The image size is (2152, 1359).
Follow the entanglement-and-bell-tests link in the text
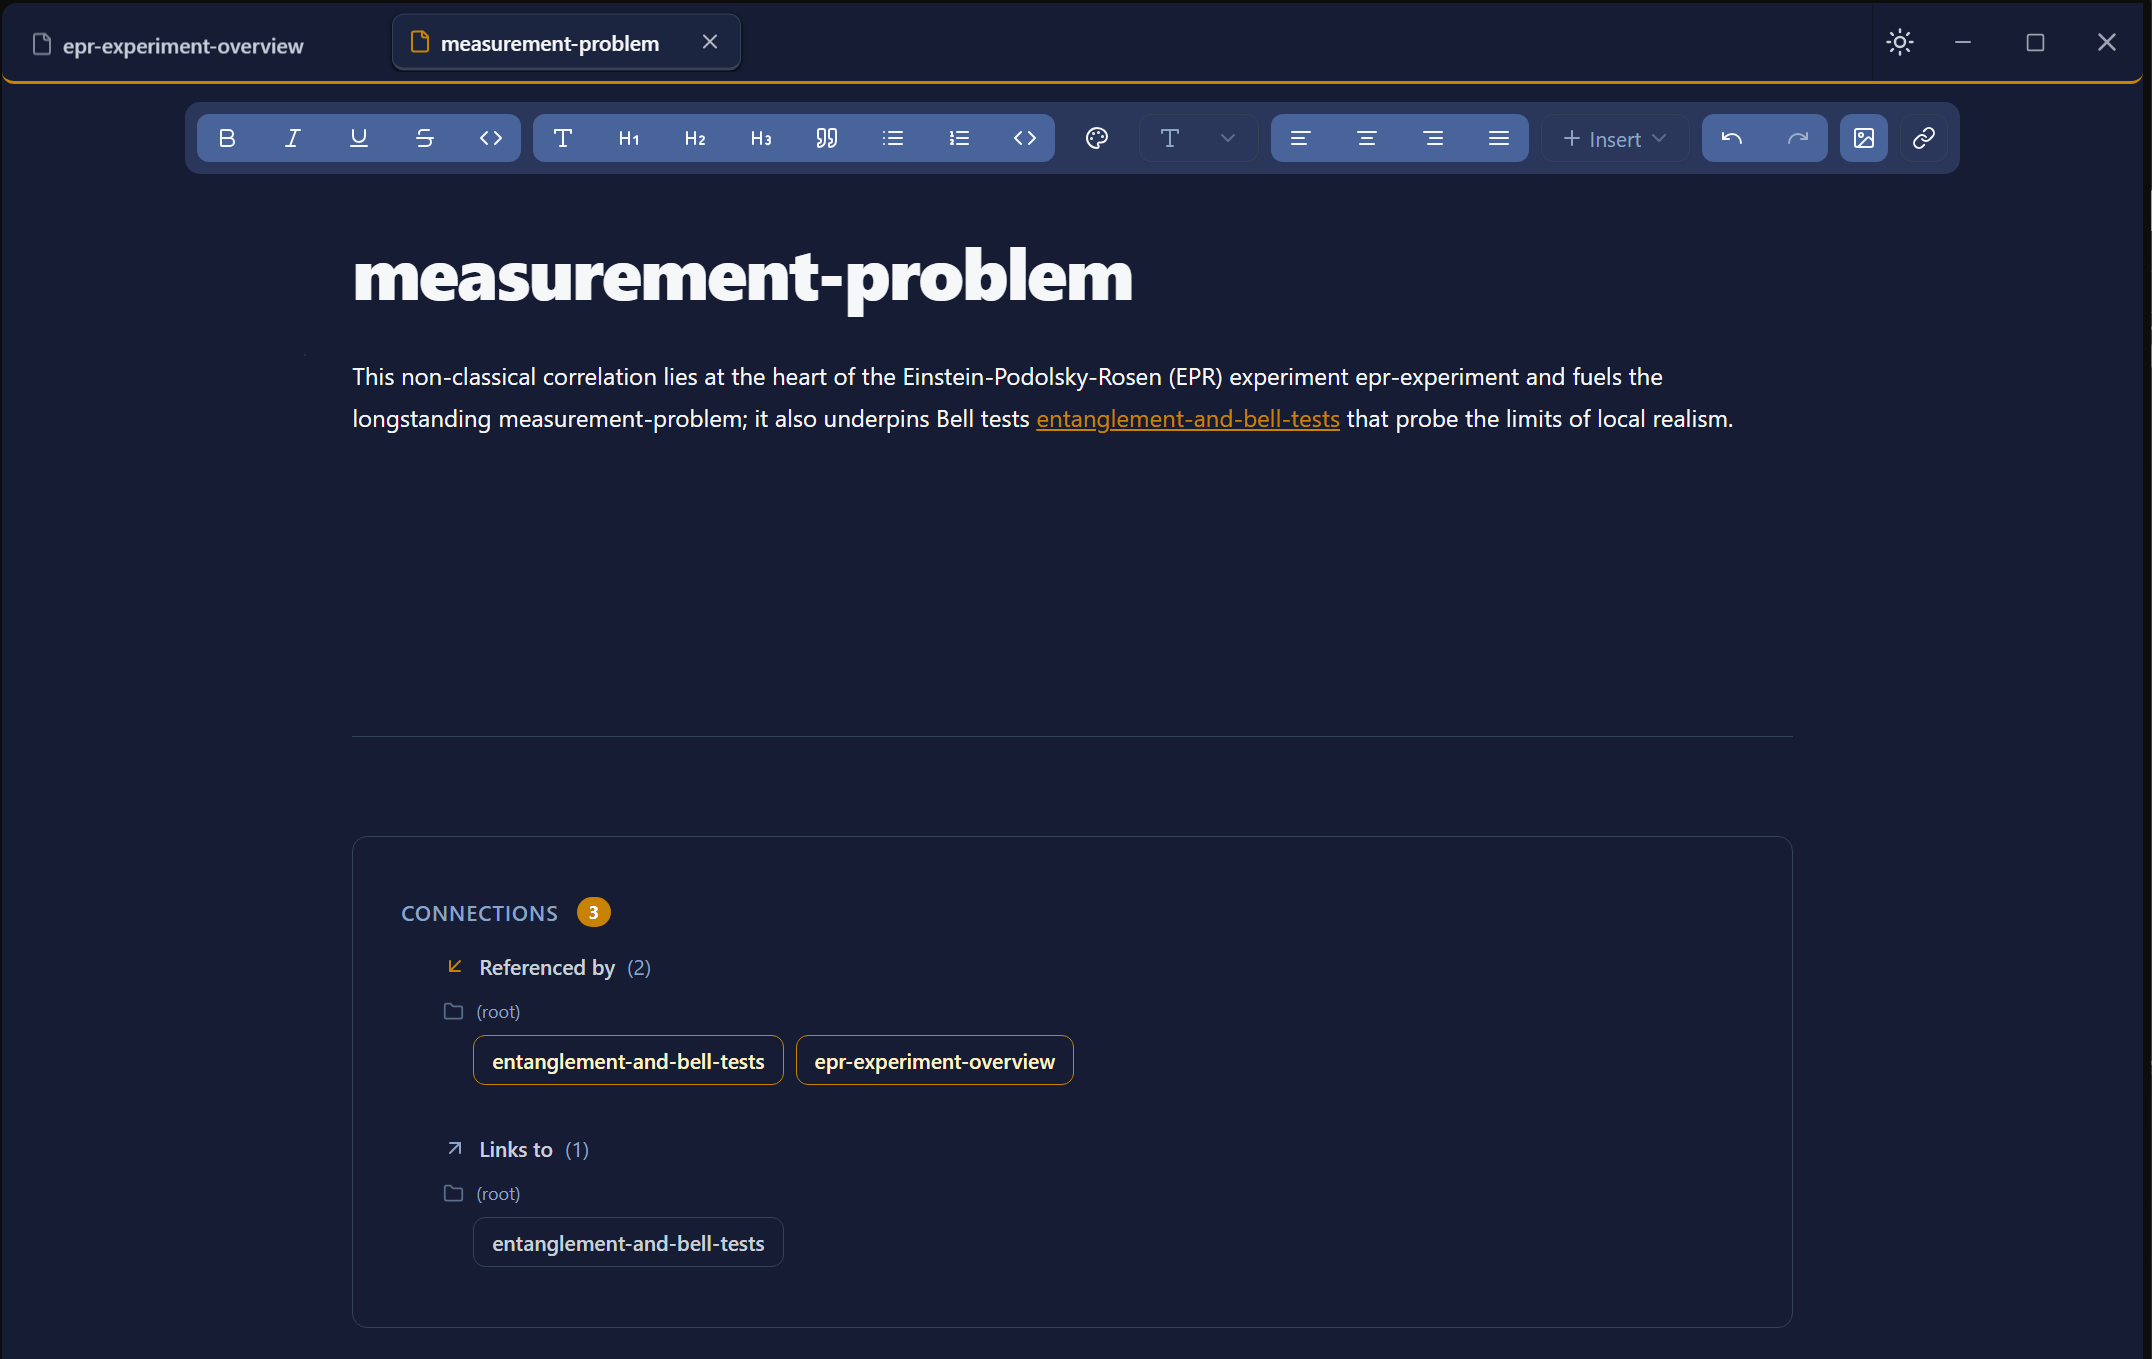tap(1187, 419)
